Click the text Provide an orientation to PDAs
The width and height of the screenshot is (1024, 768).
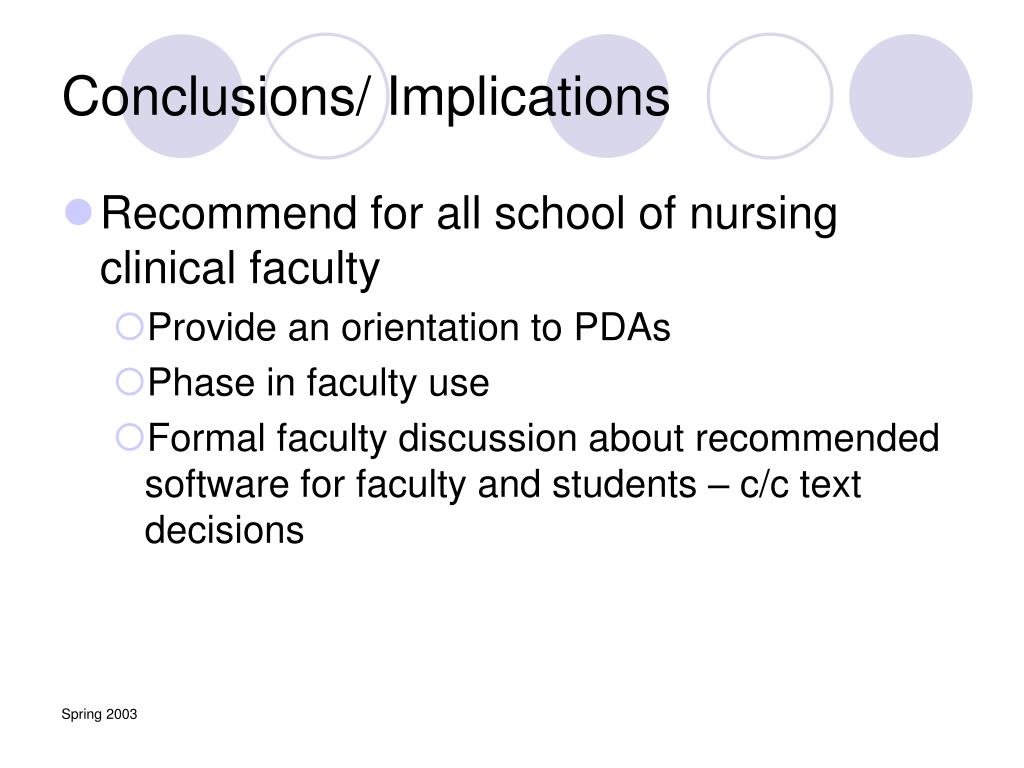coord(409,327)
